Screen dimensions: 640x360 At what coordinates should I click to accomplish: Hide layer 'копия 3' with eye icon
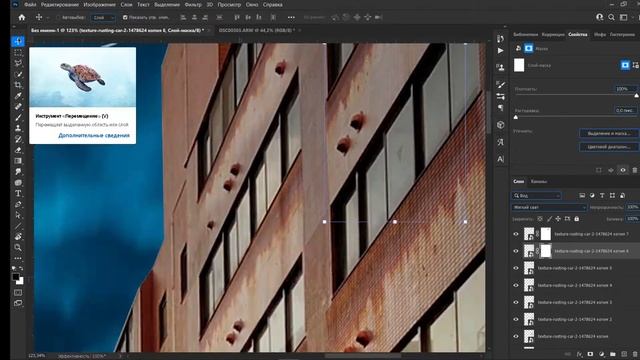[516, 302]
